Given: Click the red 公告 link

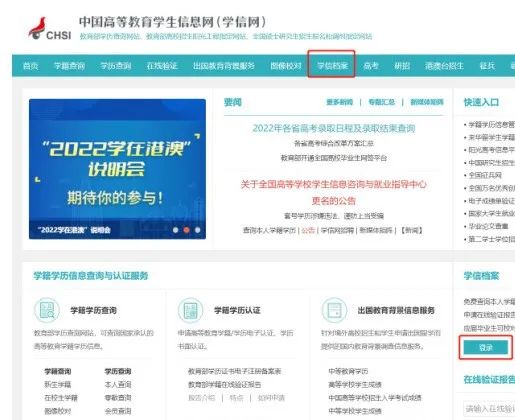Looking at the screenshot, I should tap(308, 230).
